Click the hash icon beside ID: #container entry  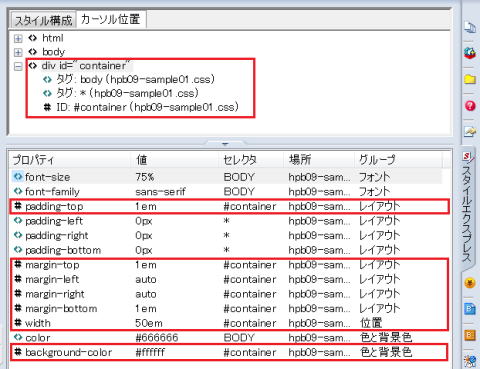point(47,107)
